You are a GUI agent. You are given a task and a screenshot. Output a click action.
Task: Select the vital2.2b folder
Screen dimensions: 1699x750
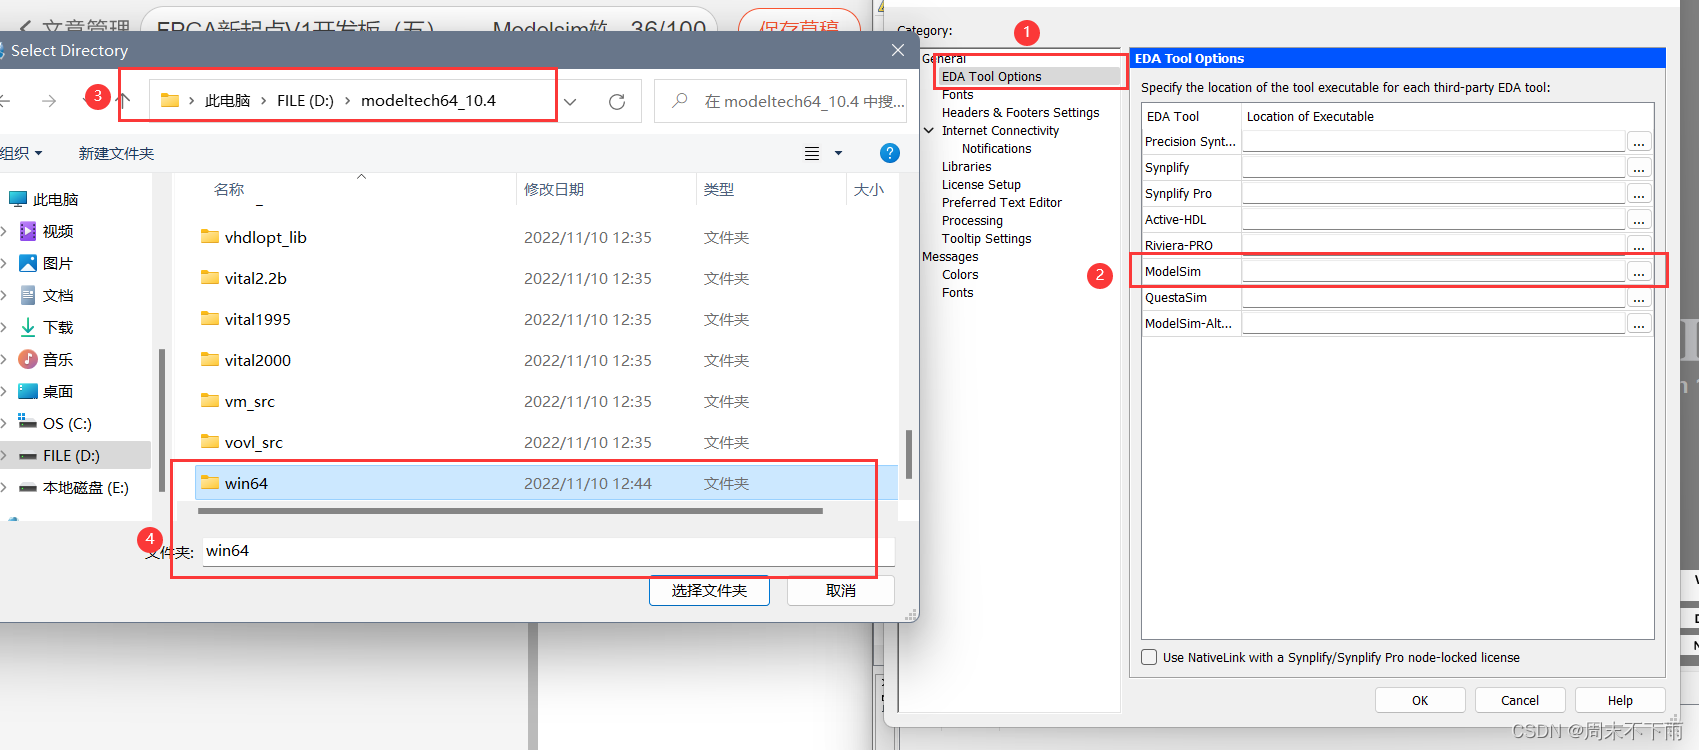(x=255, y=278)
